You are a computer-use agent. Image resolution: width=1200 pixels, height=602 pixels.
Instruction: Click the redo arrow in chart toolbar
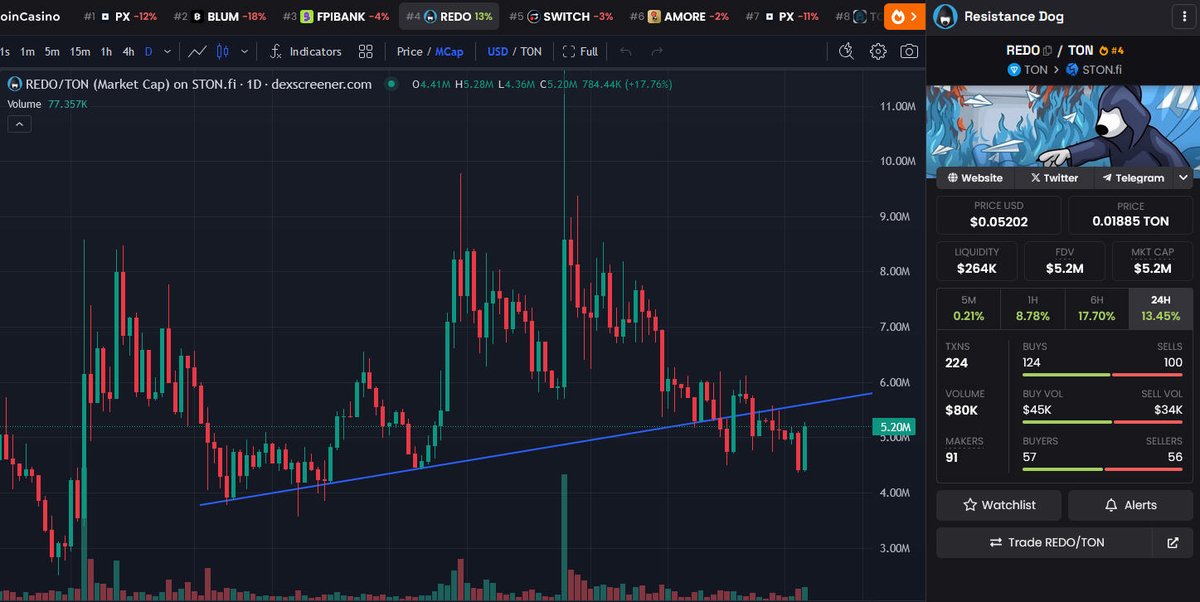(x=657, y=51)
